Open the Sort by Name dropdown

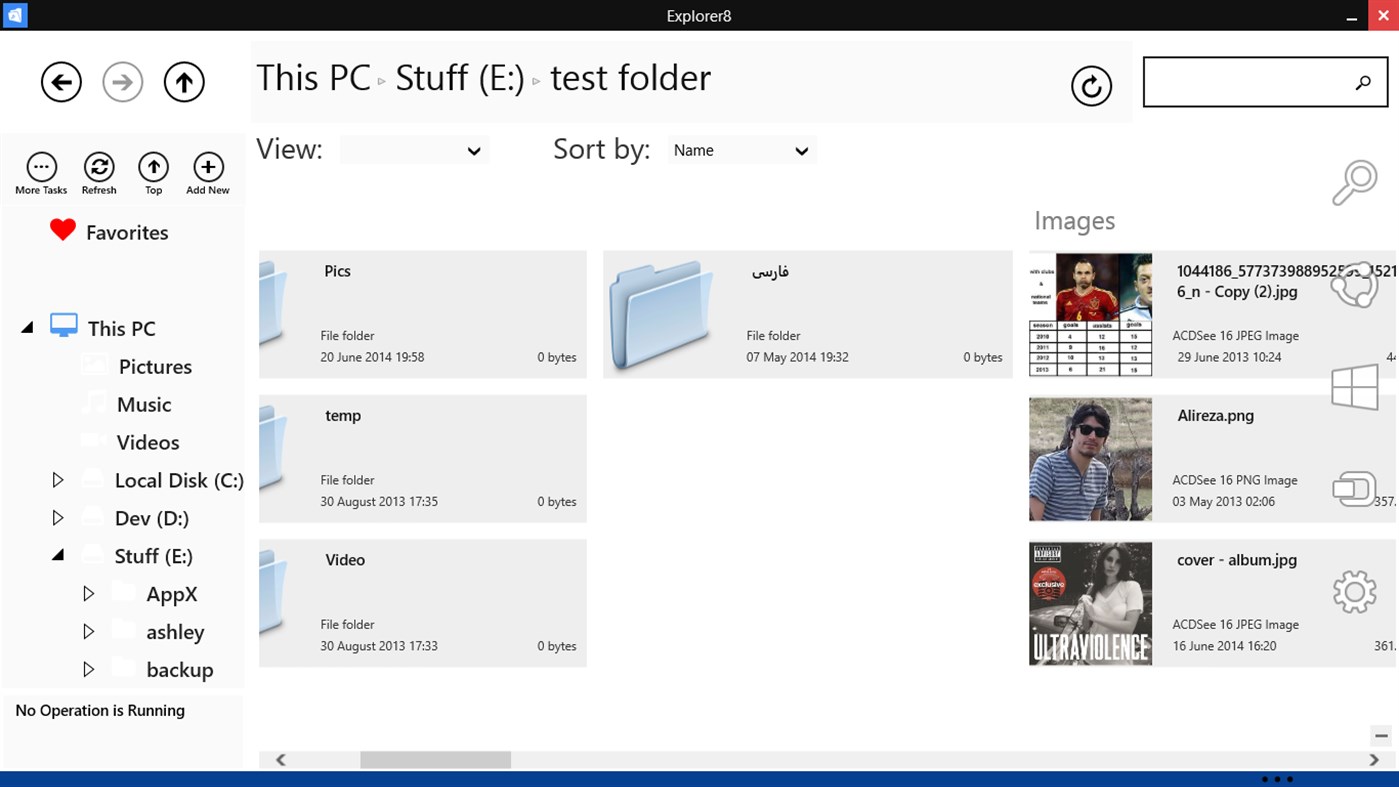pyautogui.click(x=741, y=151)
